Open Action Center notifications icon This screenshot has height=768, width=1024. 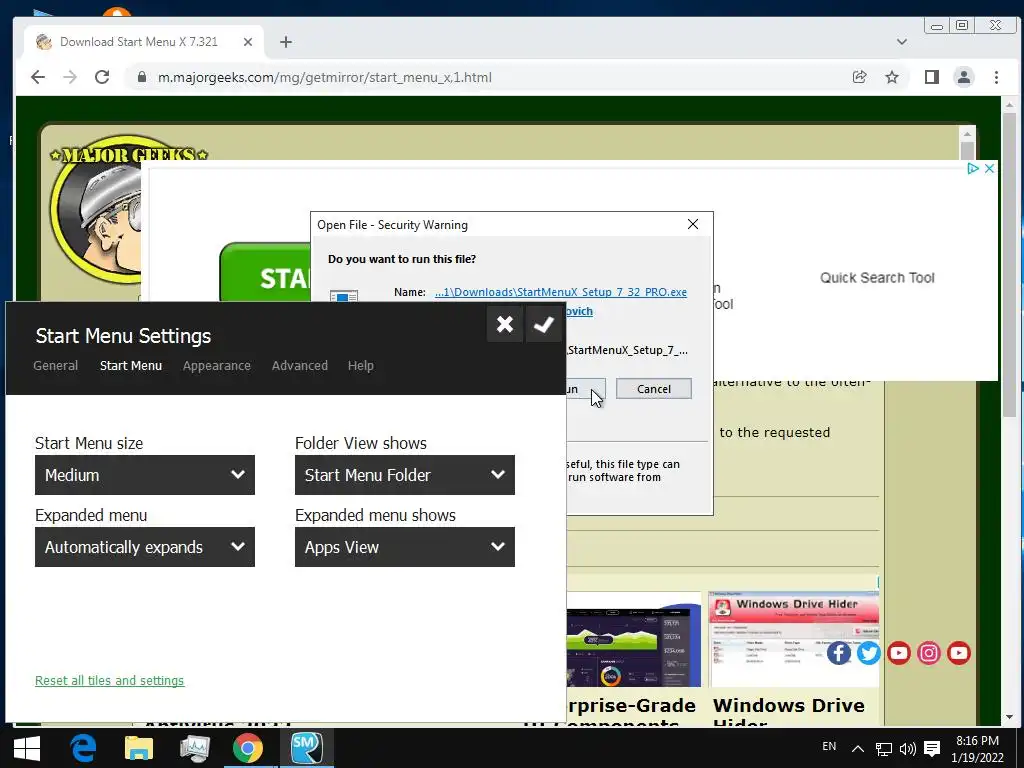click(932, 748)
